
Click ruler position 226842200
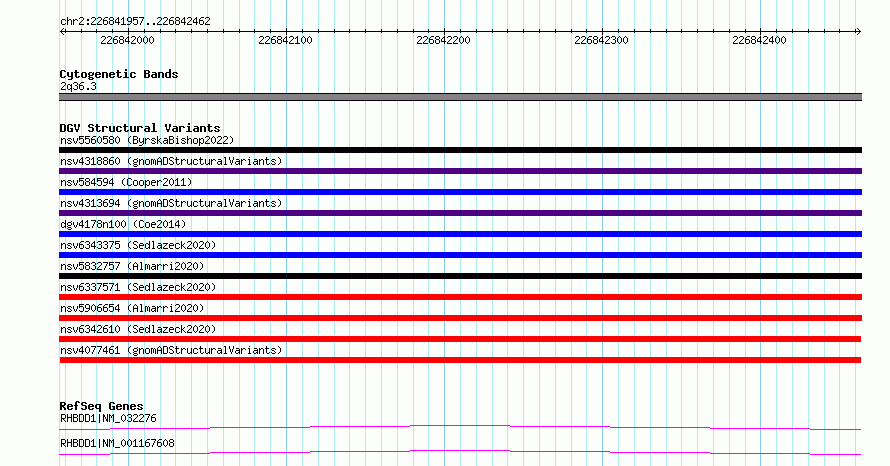443,40
